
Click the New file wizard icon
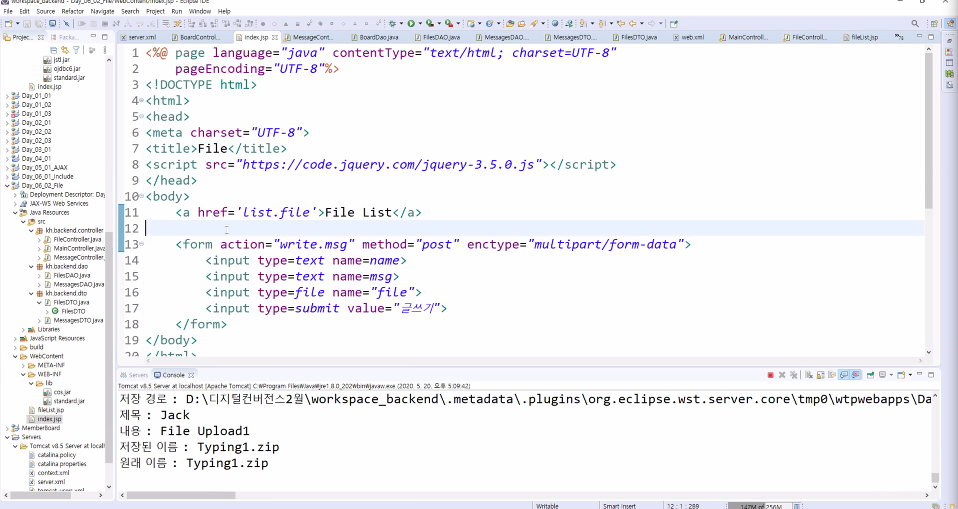coord(9,24)
